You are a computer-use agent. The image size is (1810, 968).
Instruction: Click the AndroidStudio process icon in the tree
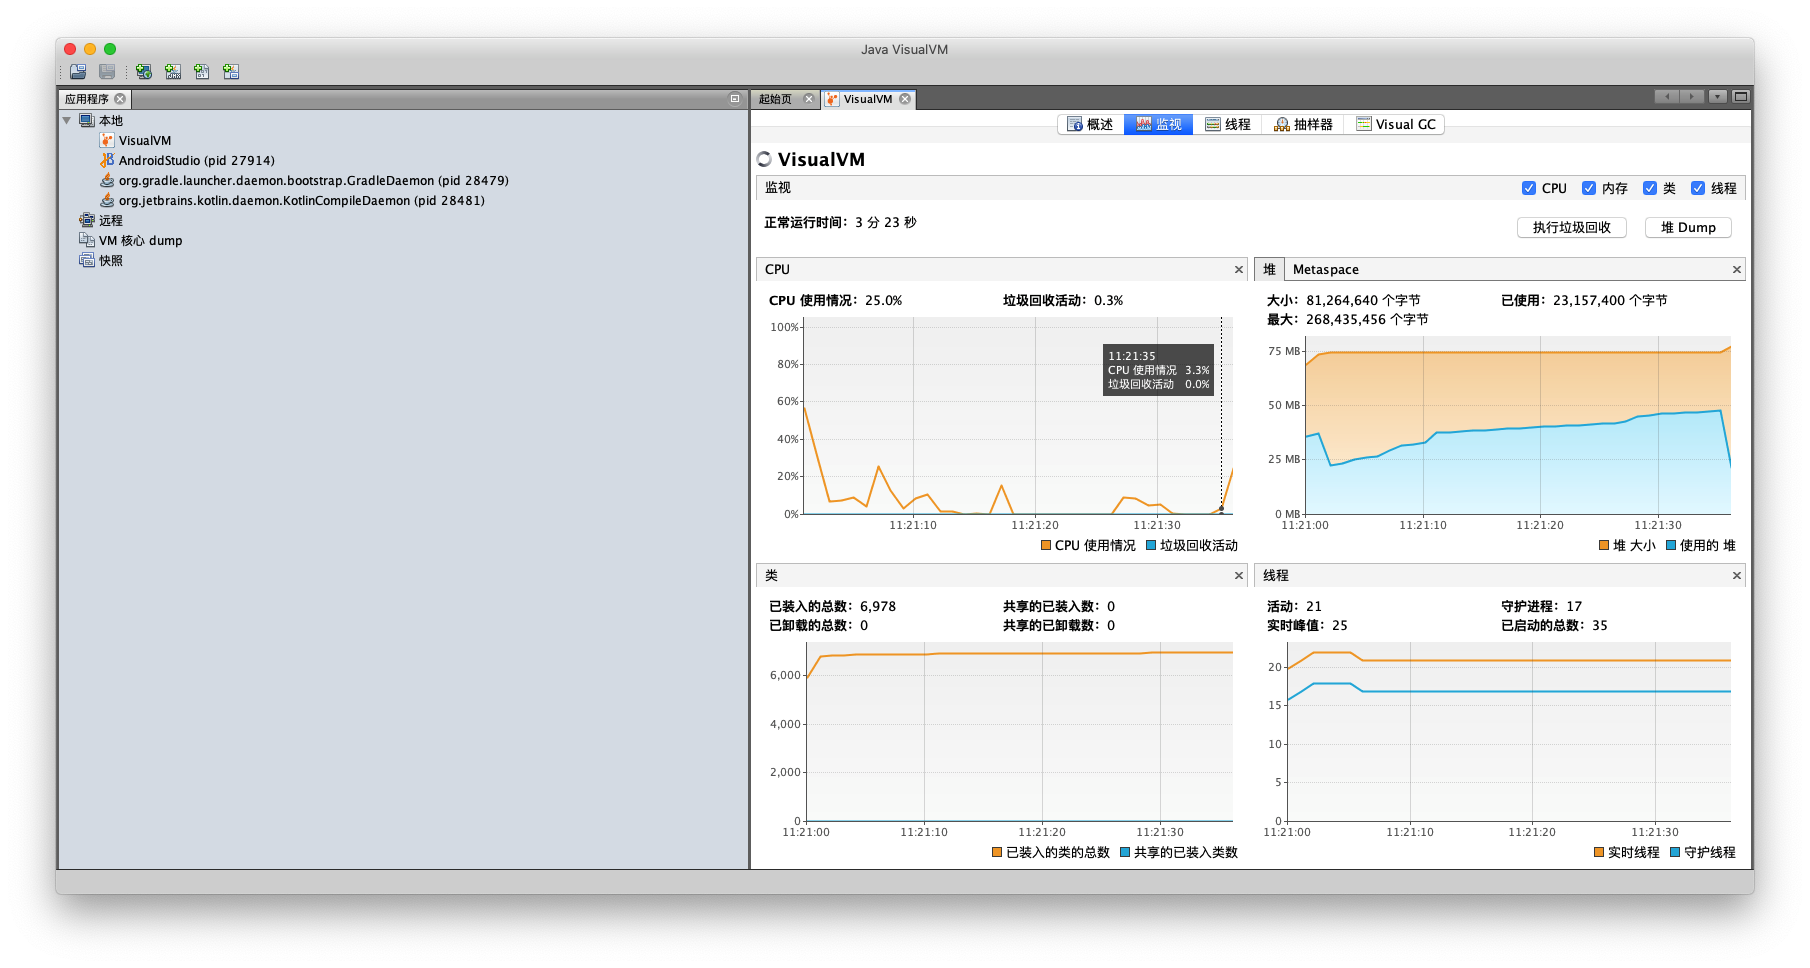tap(107, 160)
